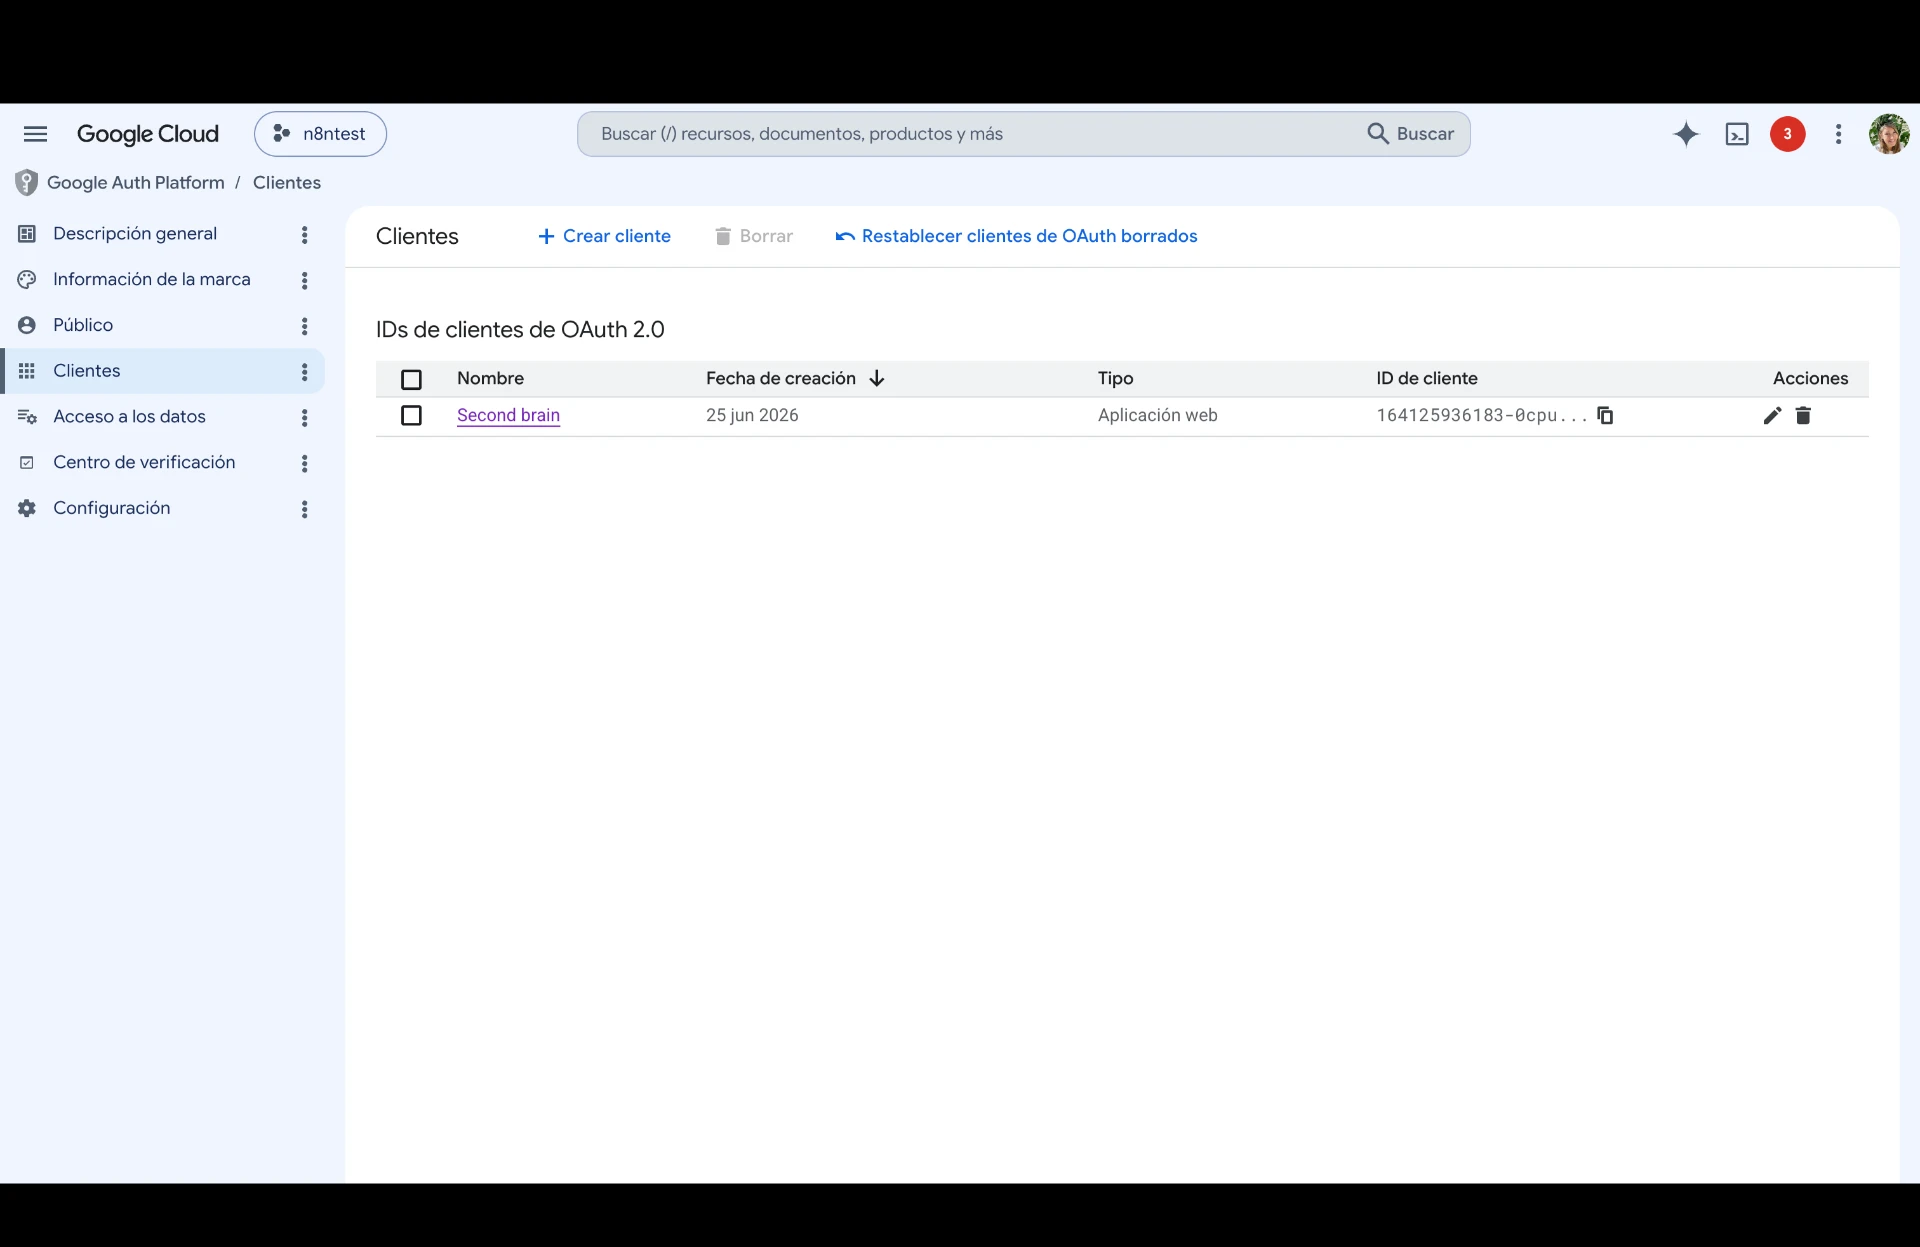The width and height of the screenshot is (1920, 1247).
Task: Go to Descripción general section
Action: pyautogui.click(x=135, y=234)
